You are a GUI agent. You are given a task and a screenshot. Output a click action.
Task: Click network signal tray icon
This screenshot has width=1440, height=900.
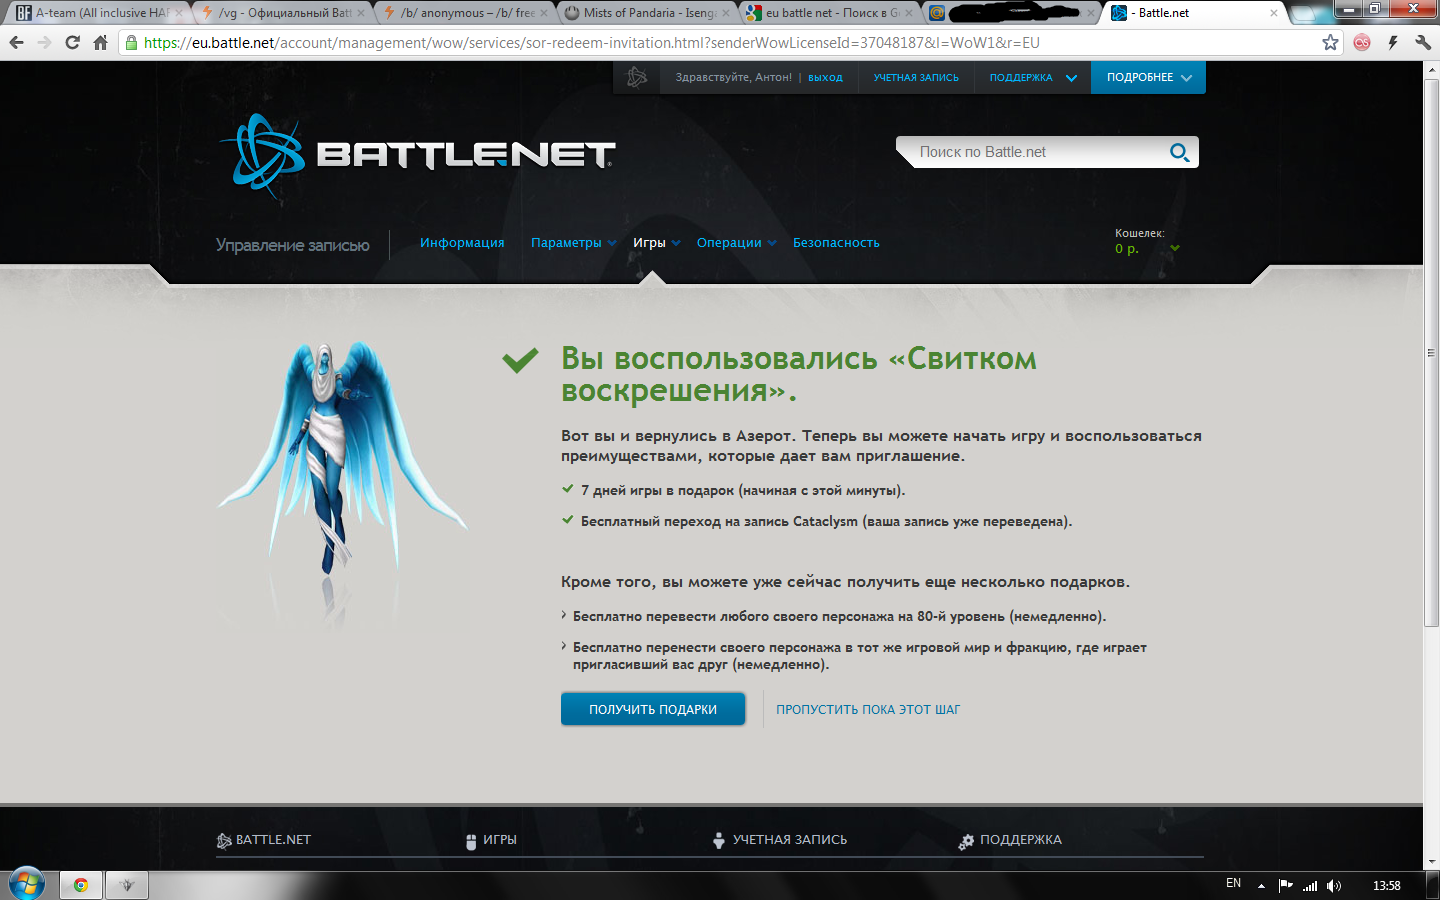(x=1310, y=886)
